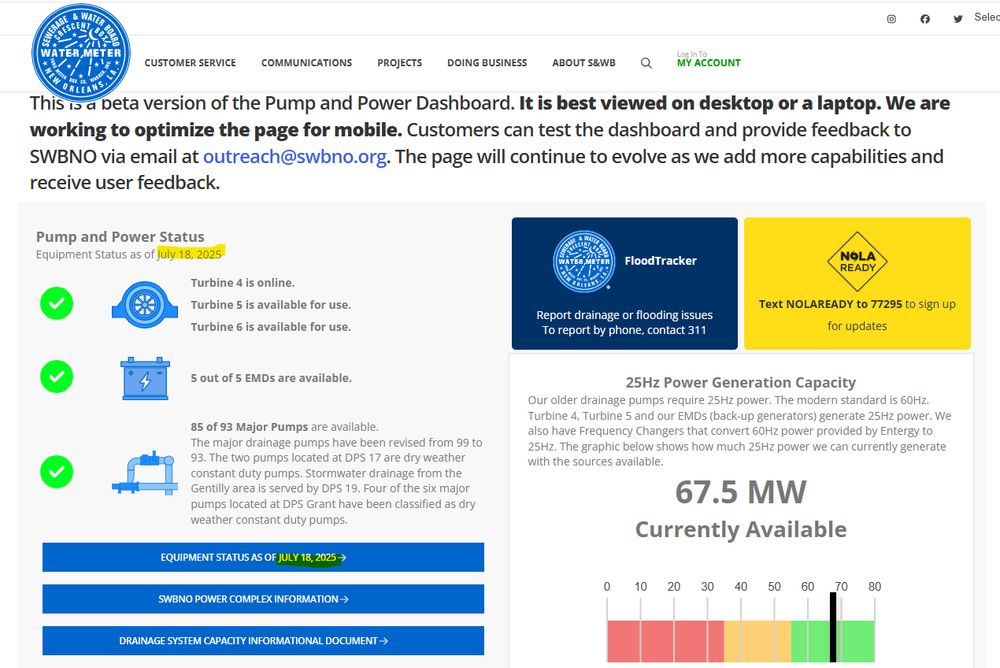Click the blue turbine icon
This screenshot has width=1000, height=668.
(145, 304)
